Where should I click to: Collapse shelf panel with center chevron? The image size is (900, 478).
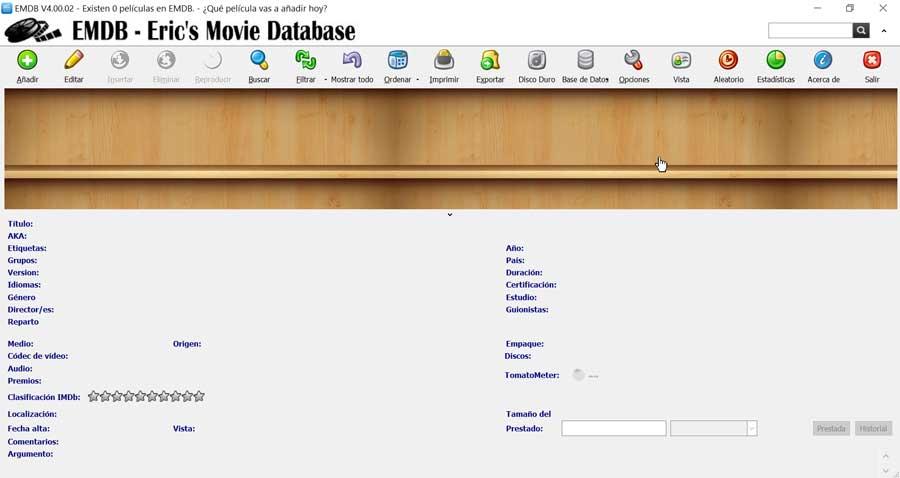tap(449, 215)
